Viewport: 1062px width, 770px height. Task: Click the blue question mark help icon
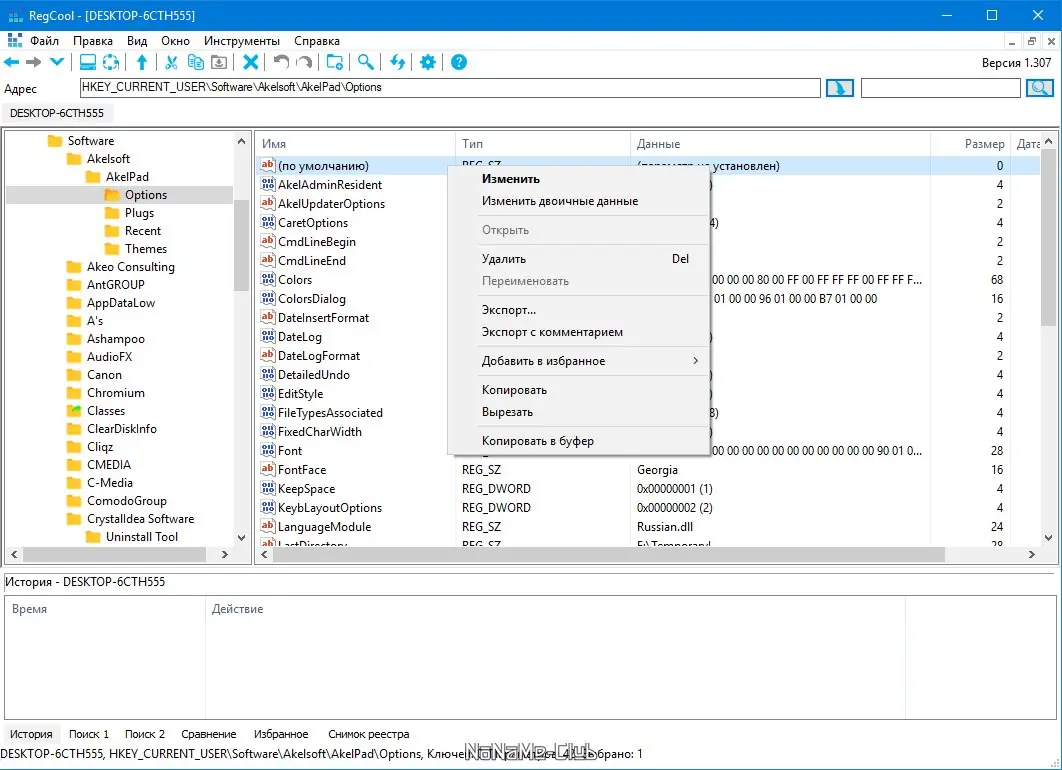click(x=459, y=63)
